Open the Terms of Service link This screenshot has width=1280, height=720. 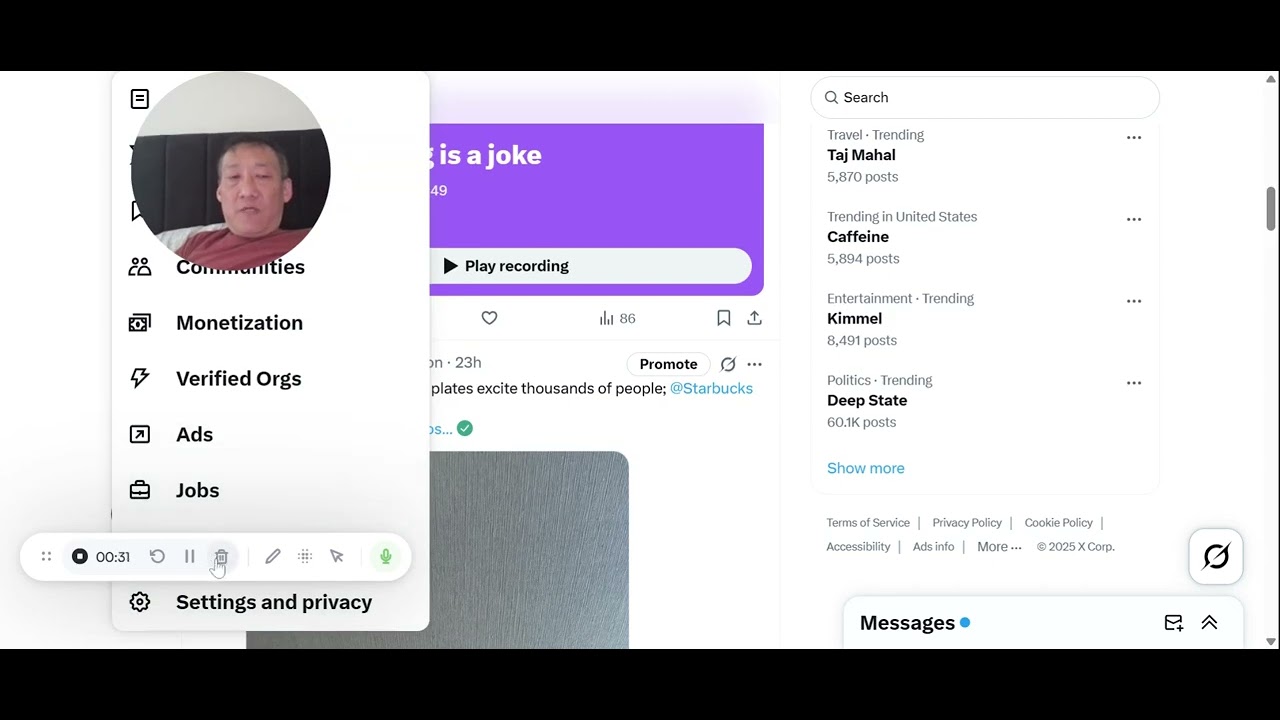click(868, 523)
